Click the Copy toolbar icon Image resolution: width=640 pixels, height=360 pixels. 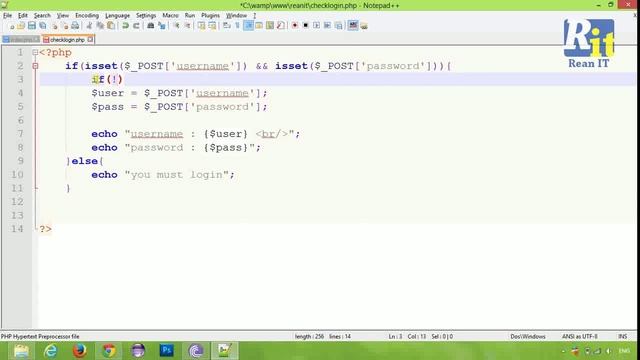click(x=100, y=26)
